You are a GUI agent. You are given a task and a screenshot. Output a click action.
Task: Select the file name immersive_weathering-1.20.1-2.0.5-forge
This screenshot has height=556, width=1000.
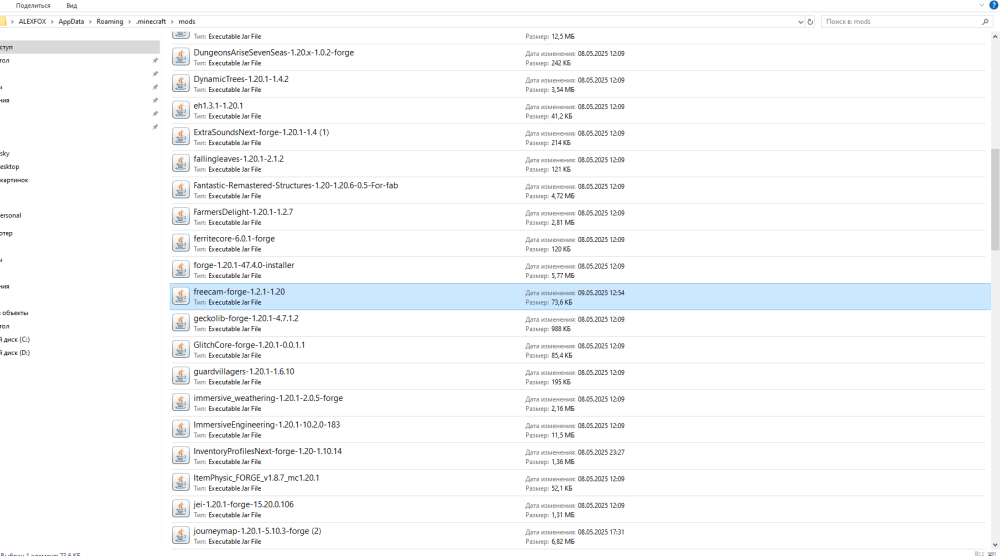pyautogui.click(x=268, y=398)
